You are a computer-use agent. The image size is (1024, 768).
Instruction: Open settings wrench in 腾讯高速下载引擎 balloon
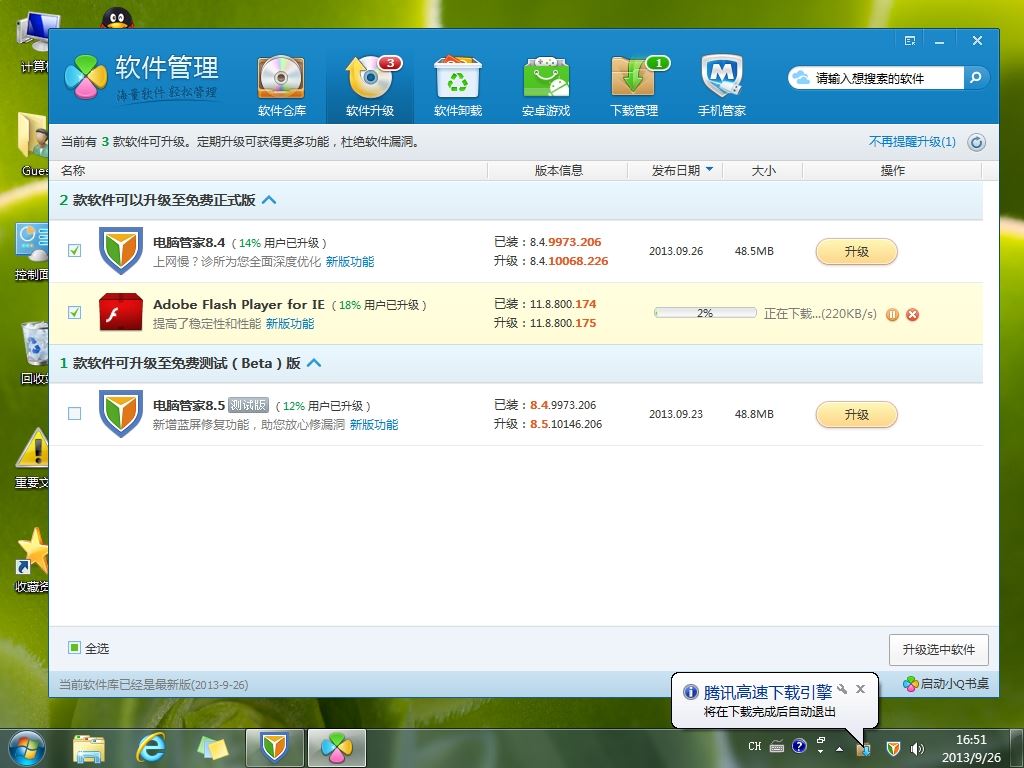click(x=842, y=689)
